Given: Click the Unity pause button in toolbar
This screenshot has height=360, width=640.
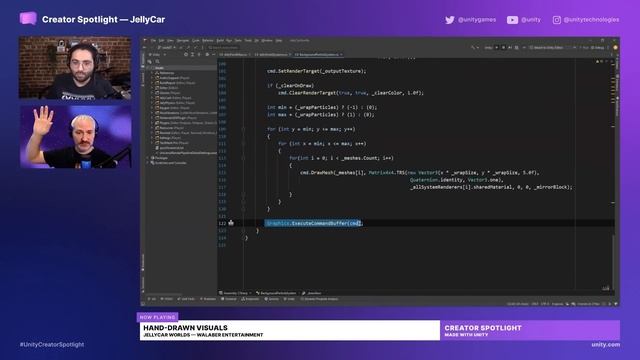Looking at the screenshot, I should (503, 47).
